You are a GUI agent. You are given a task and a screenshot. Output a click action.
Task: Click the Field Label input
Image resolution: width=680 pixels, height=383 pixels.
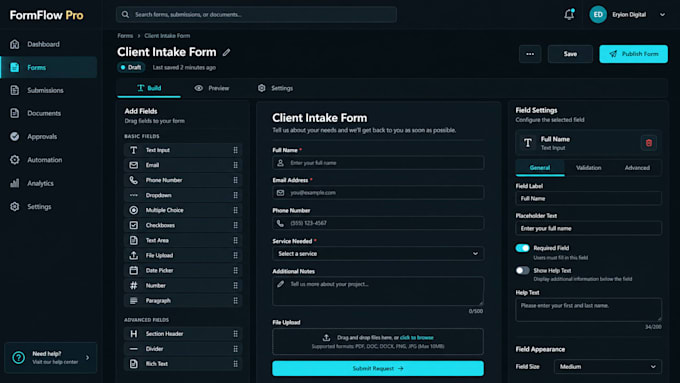(588, 198)
